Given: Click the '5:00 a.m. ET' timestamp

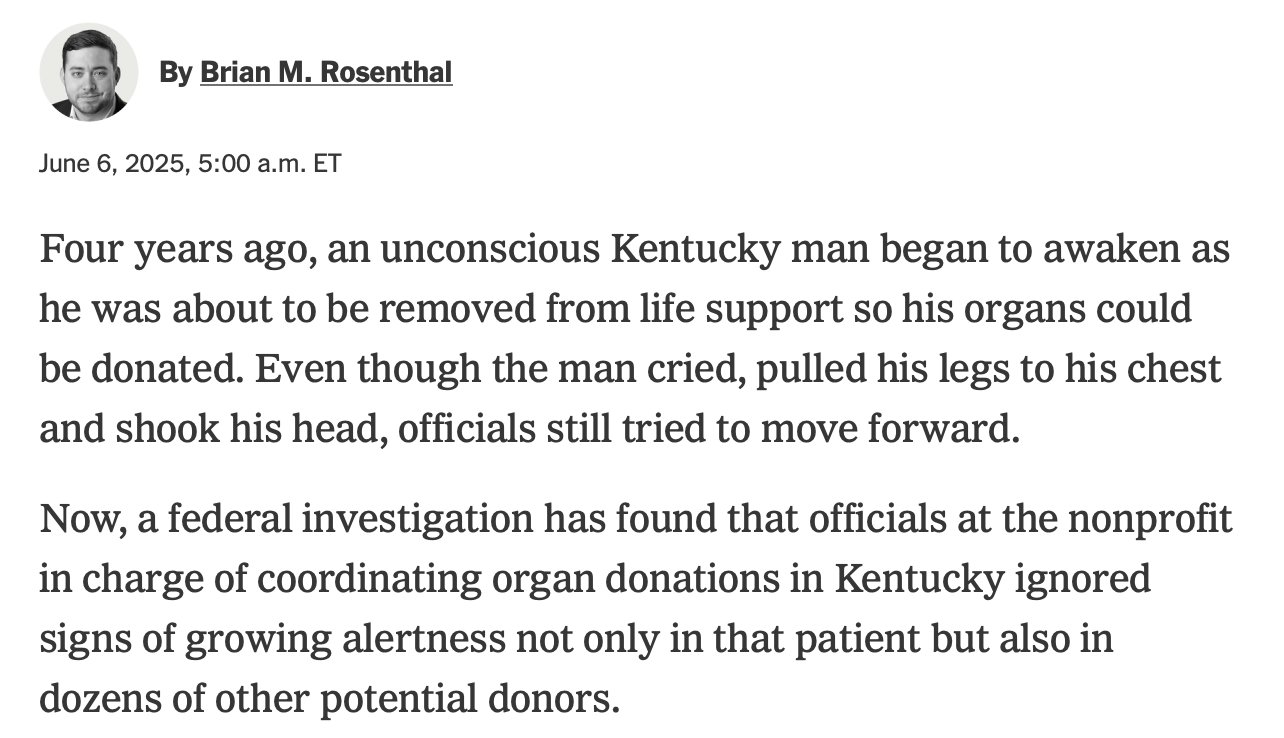Looking at the screenshot, I should [x=270, y=164].
